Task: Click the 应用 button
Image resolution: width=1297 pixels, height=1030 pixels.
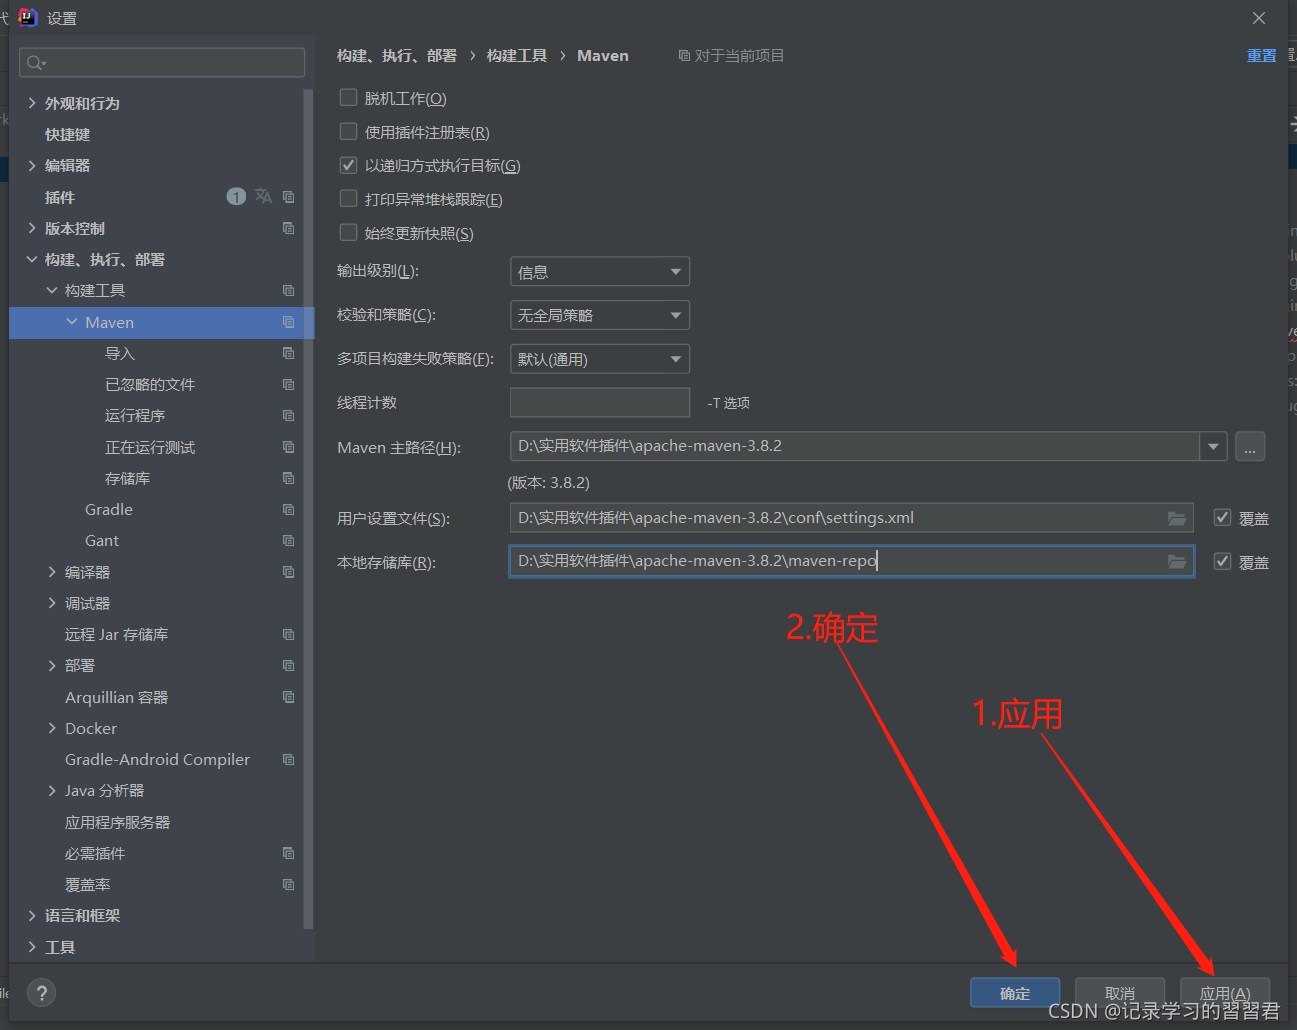Action: click(x=1225, y=992)
